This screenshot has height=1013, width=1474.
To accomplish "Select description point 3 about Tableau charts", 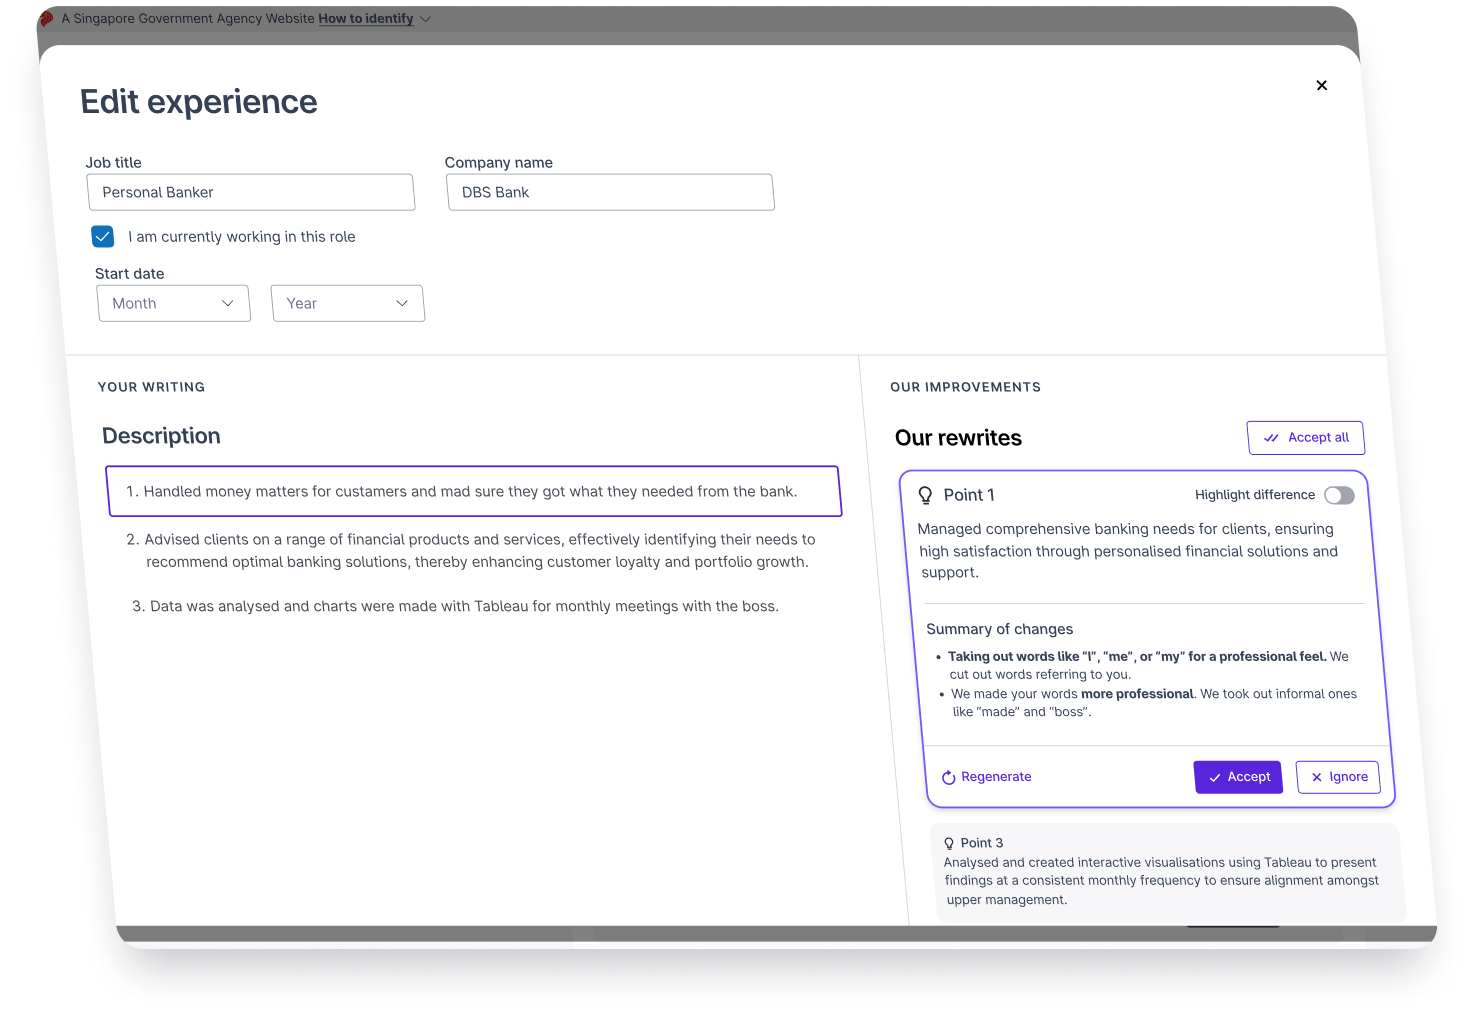I will point(455,606).
